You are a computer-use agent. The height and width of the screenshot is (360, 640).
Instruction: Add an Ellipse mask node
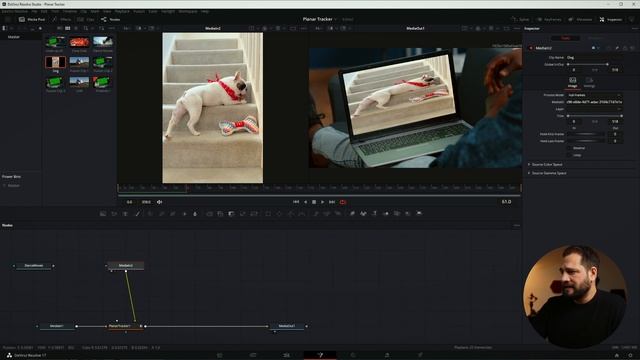pyautogui.click(x=279, y=213)
